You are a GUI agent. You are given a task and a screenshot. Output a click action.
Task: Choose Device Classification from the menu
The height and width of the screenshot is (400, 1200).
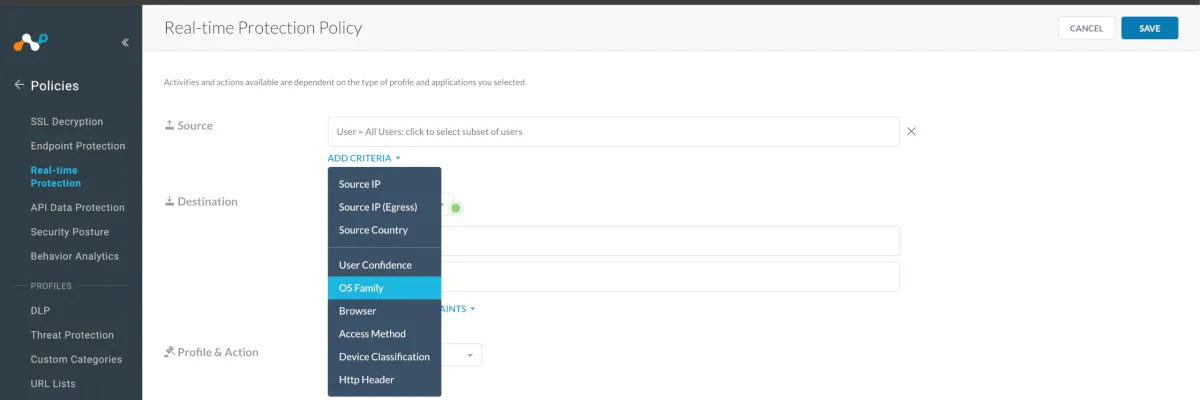point(384,357)
